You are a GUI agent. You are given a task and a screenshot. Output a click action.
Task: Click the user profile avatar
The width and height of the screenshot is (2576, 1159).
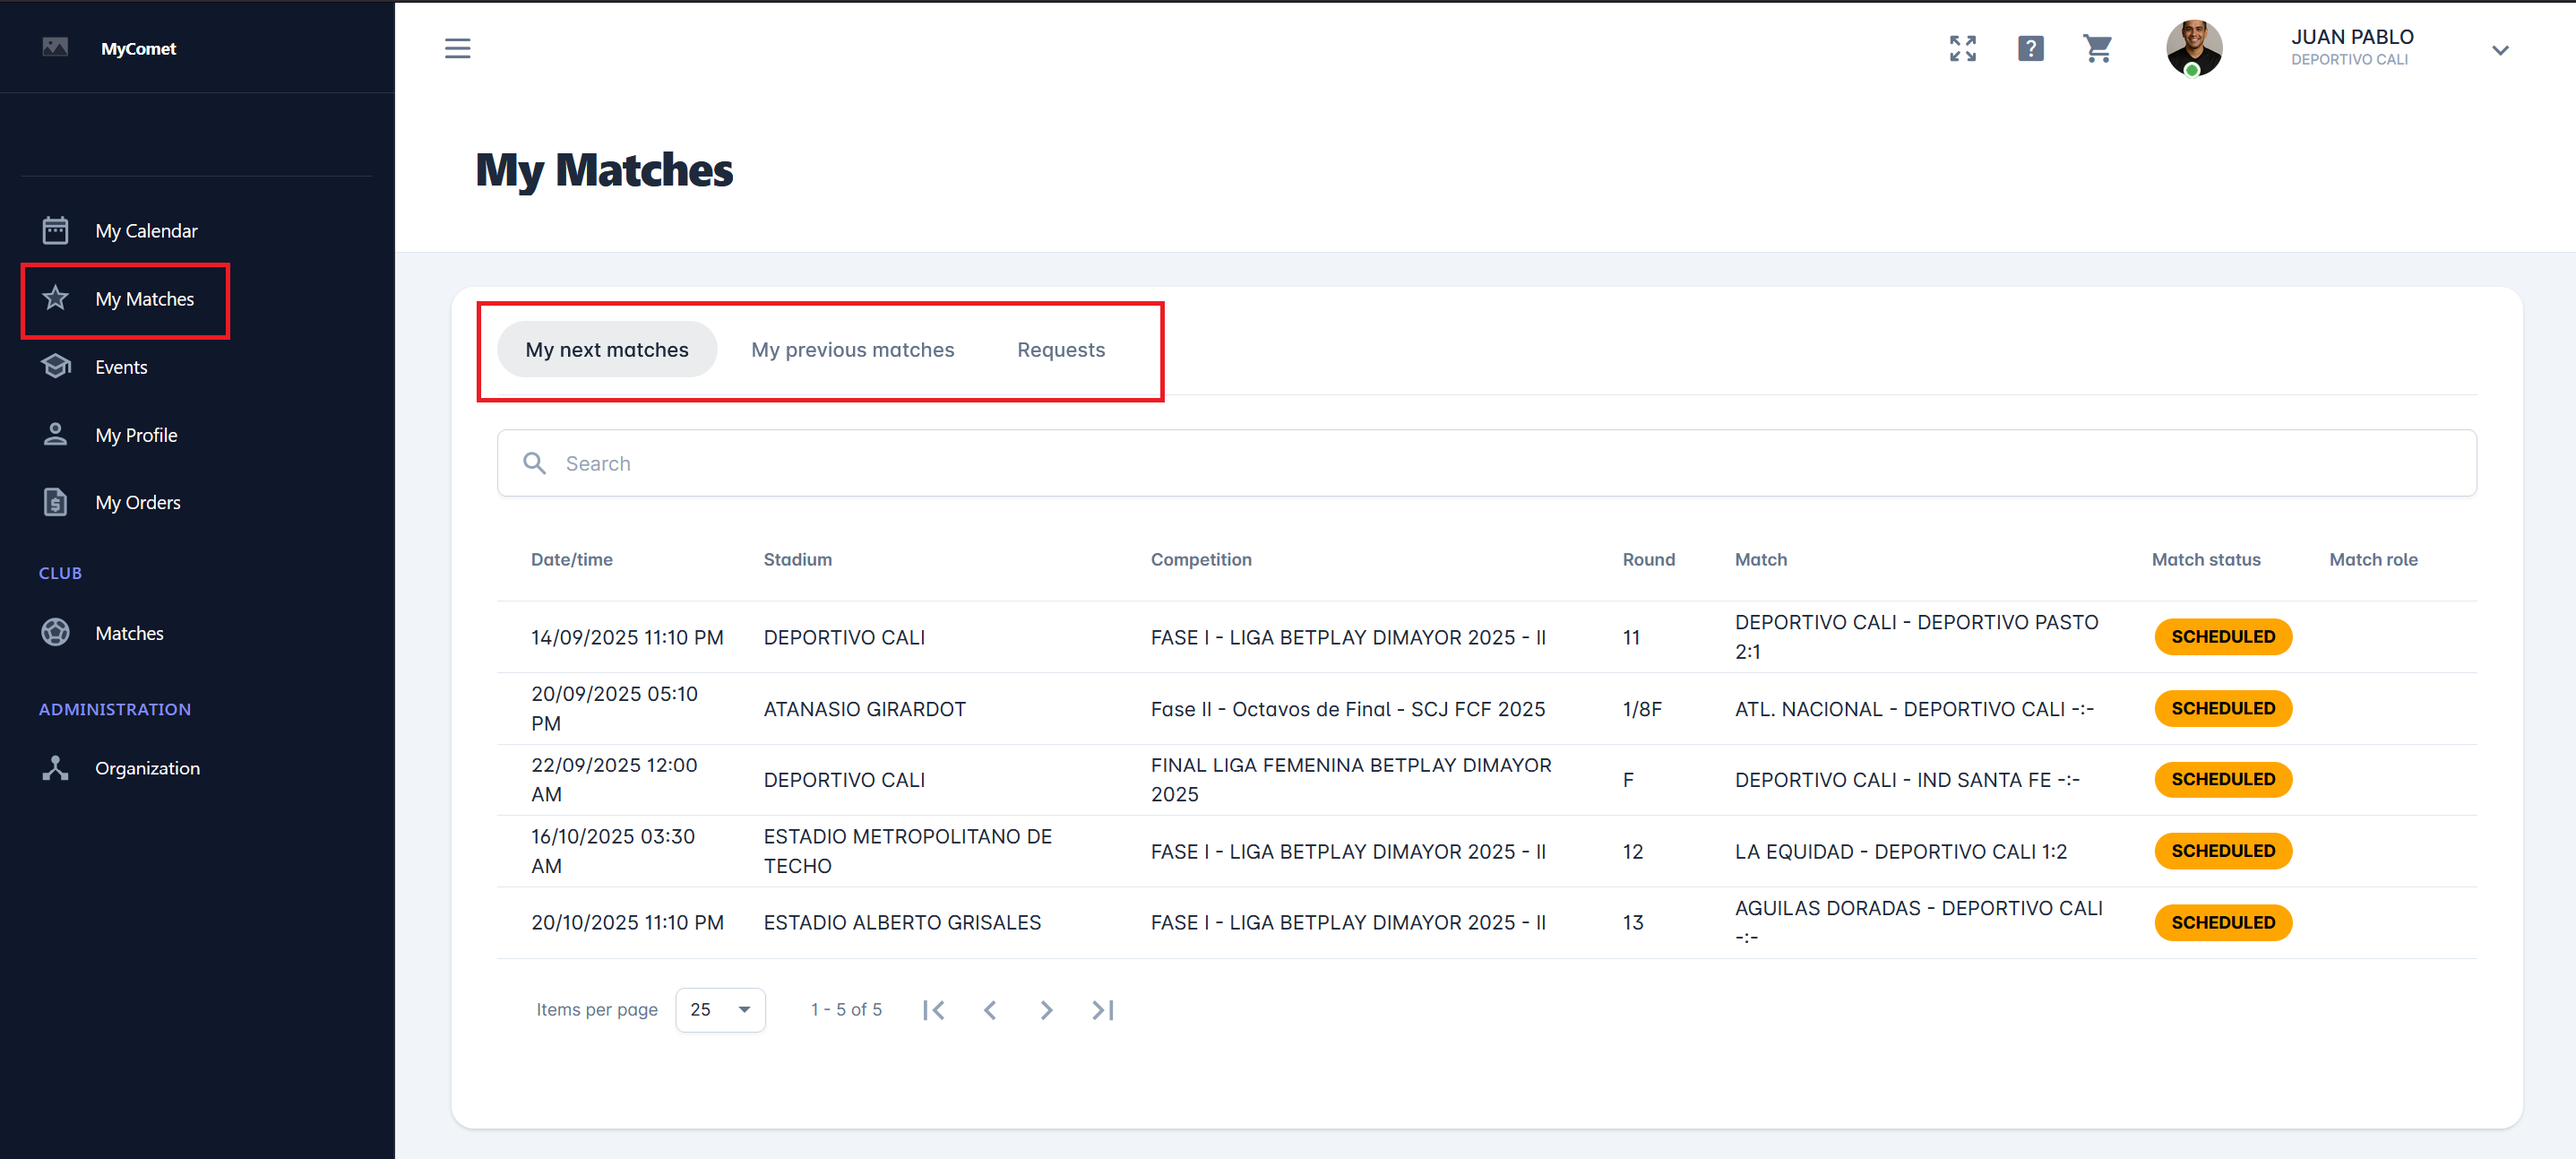point(2193,48)
